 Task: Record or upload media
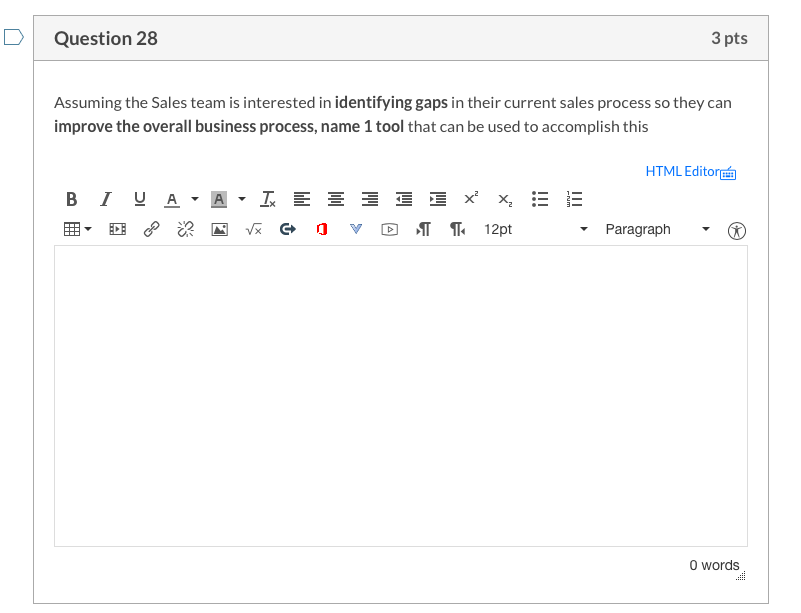pyautogui.click(x=390, y=230)
